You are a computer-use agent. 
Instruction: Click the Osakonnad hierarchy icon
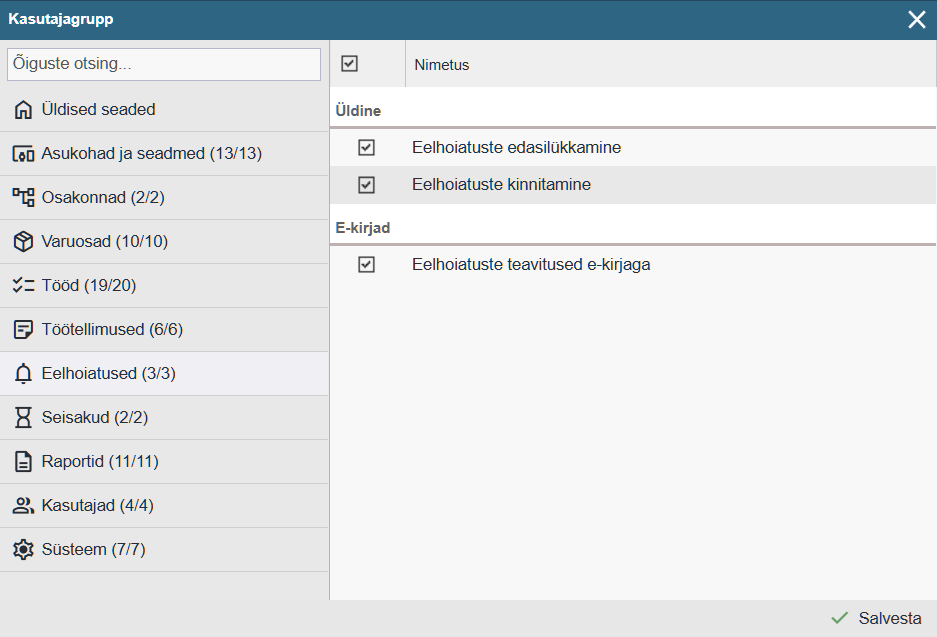pyautogui.click(x=23, y=198)
